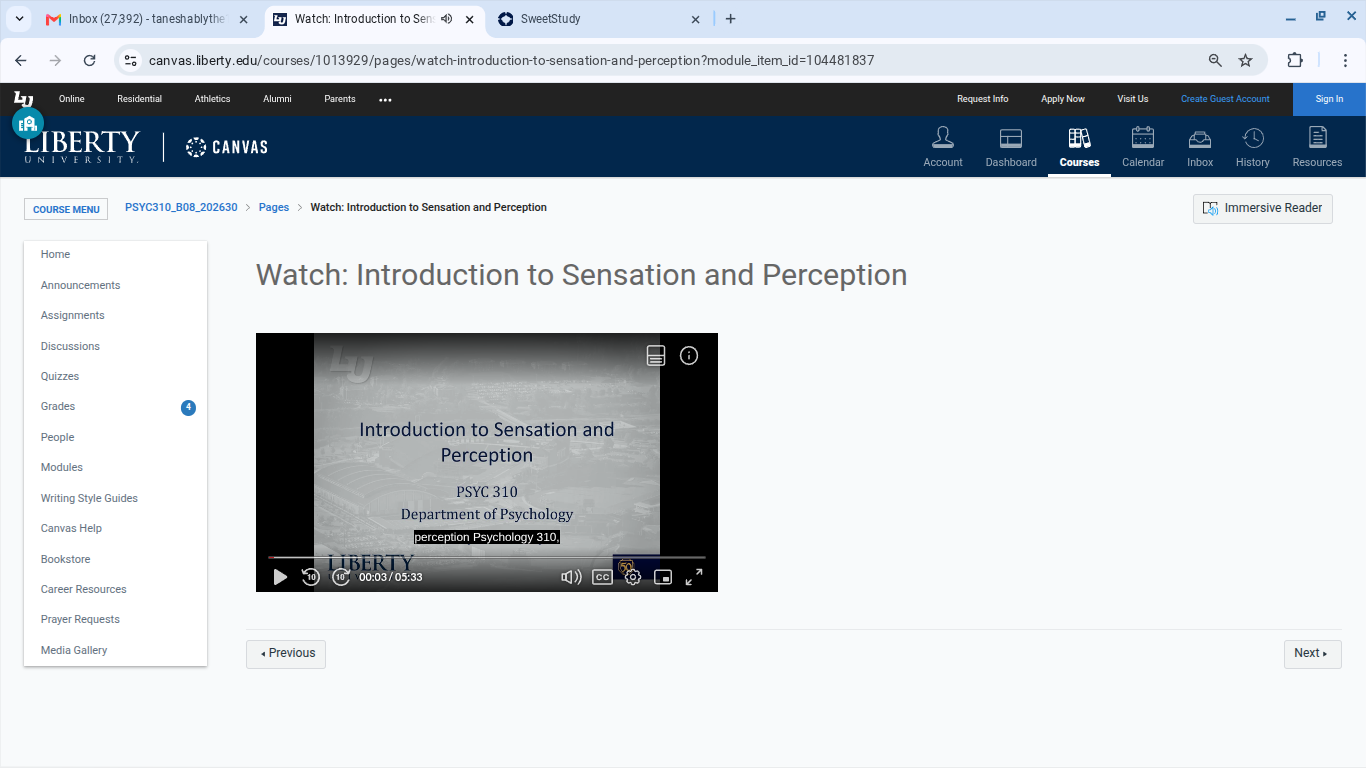Screen dimensions: 1366x768
Task: Open the Pages breadcrumb link
Action: tap(274, 207)
